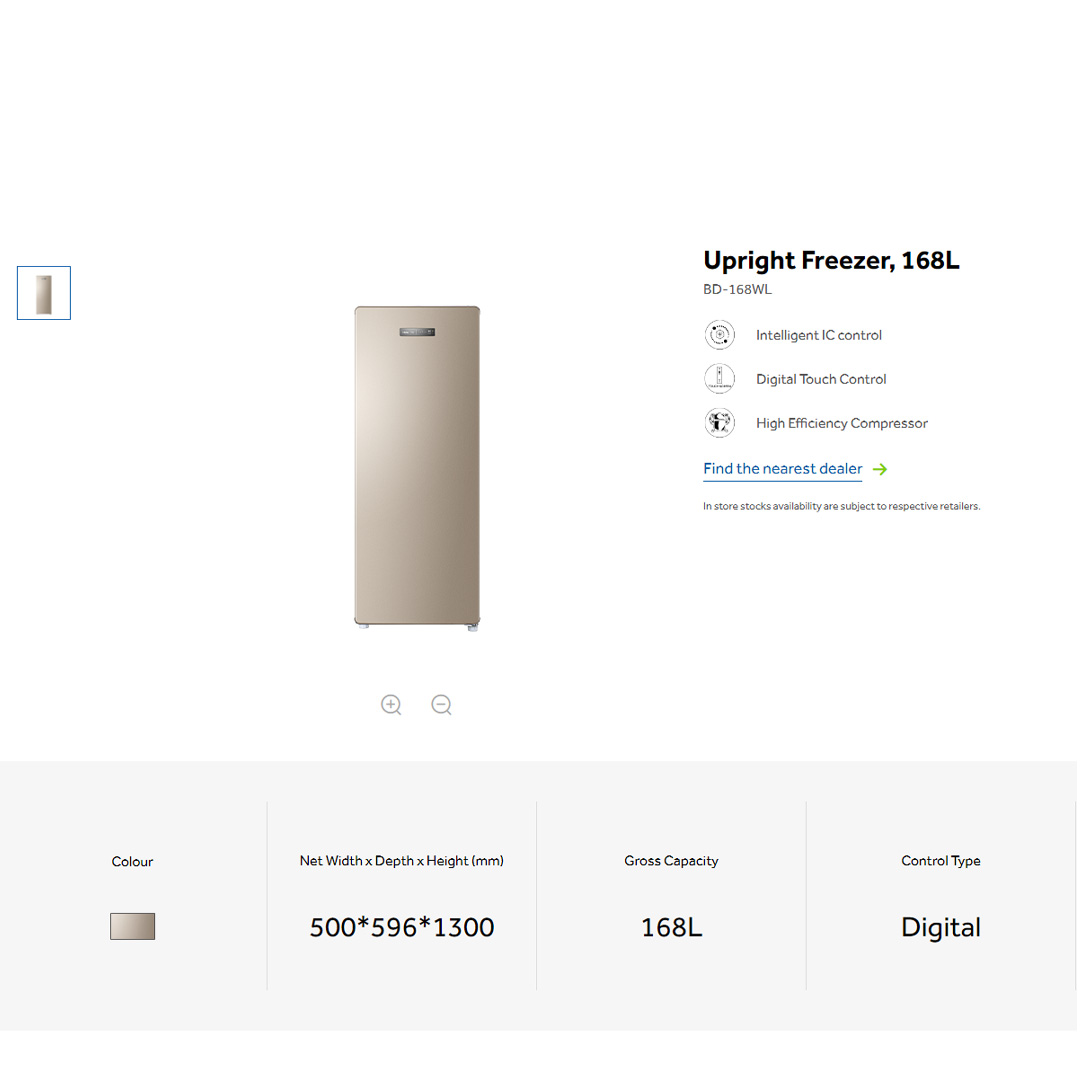Screen dimensions: 1080x1080
Task: Click the Control Type column header
Action: pos(941,860)
